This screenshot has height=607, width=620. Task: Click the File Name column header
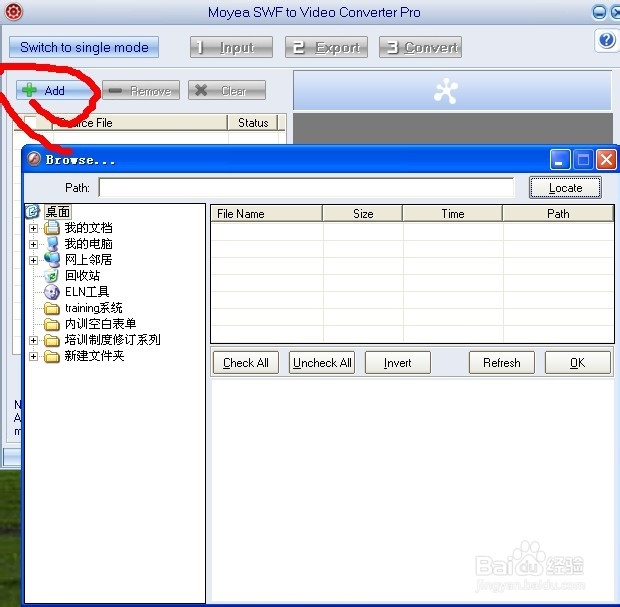point(267,214)
